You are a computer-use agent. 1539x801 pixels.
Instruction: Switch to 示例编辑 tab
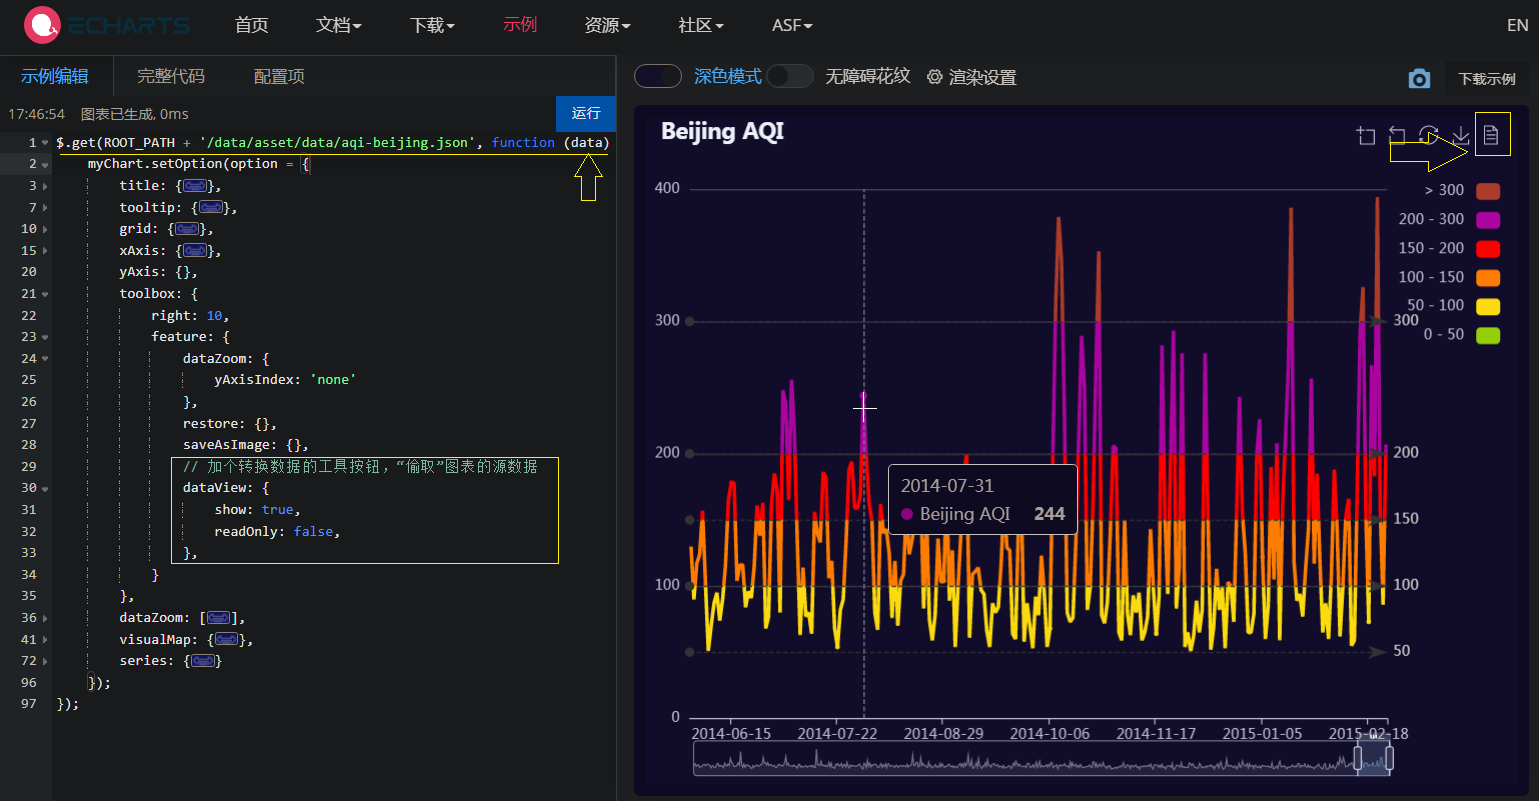[55, 76]
